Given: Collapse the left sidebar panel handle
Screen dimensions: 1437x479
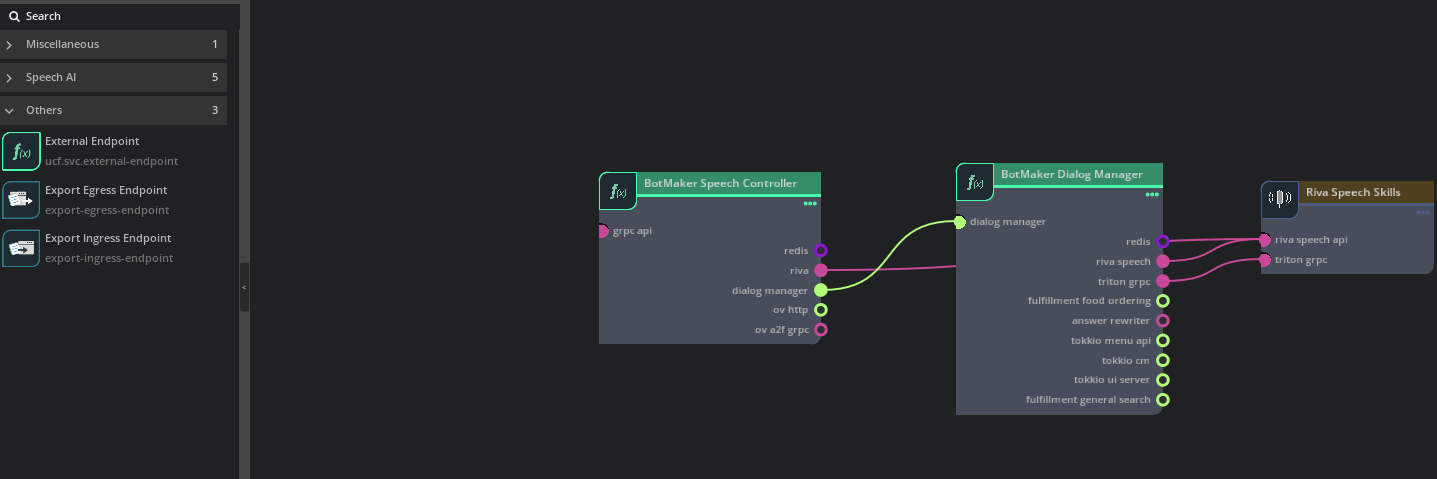Looking at the screenshot, I should (244, 287).
